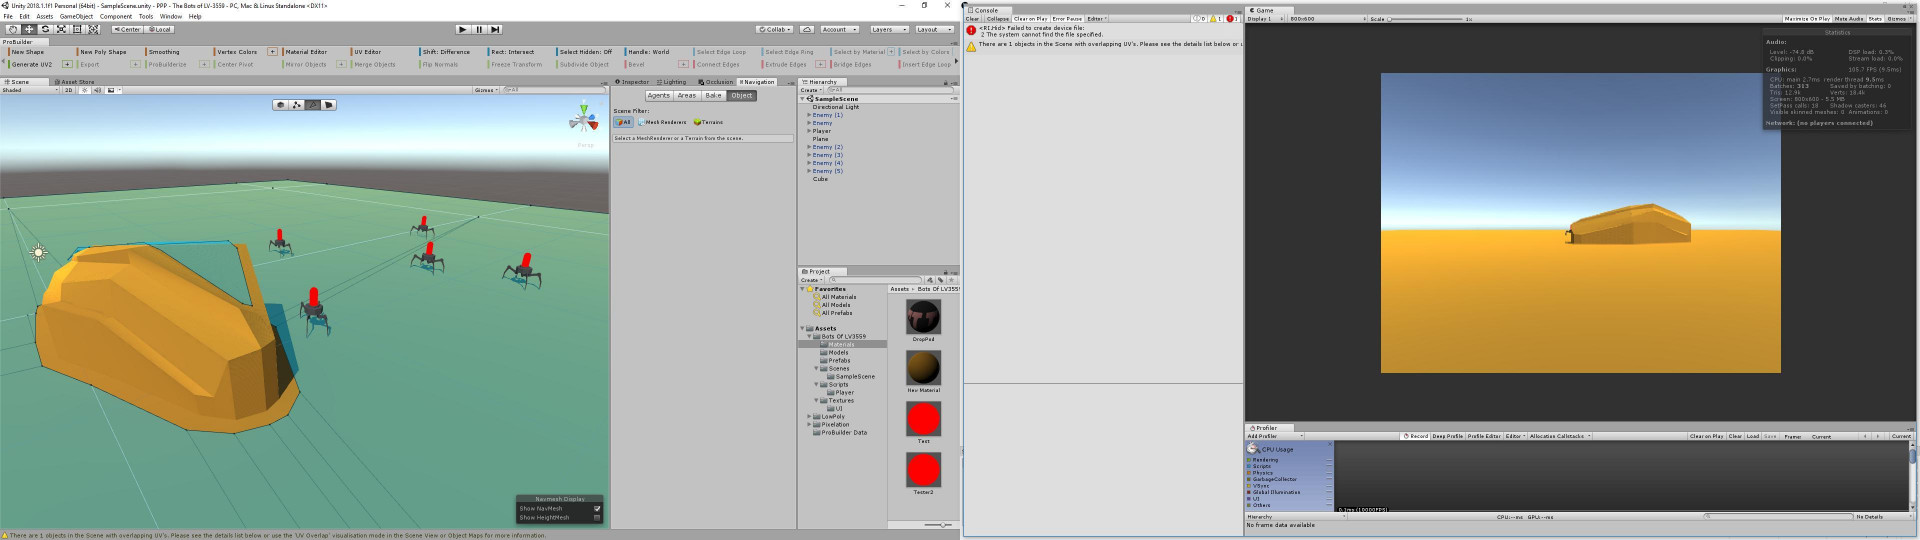Clear the console messages
The image size is (1920, 540).
972,18
